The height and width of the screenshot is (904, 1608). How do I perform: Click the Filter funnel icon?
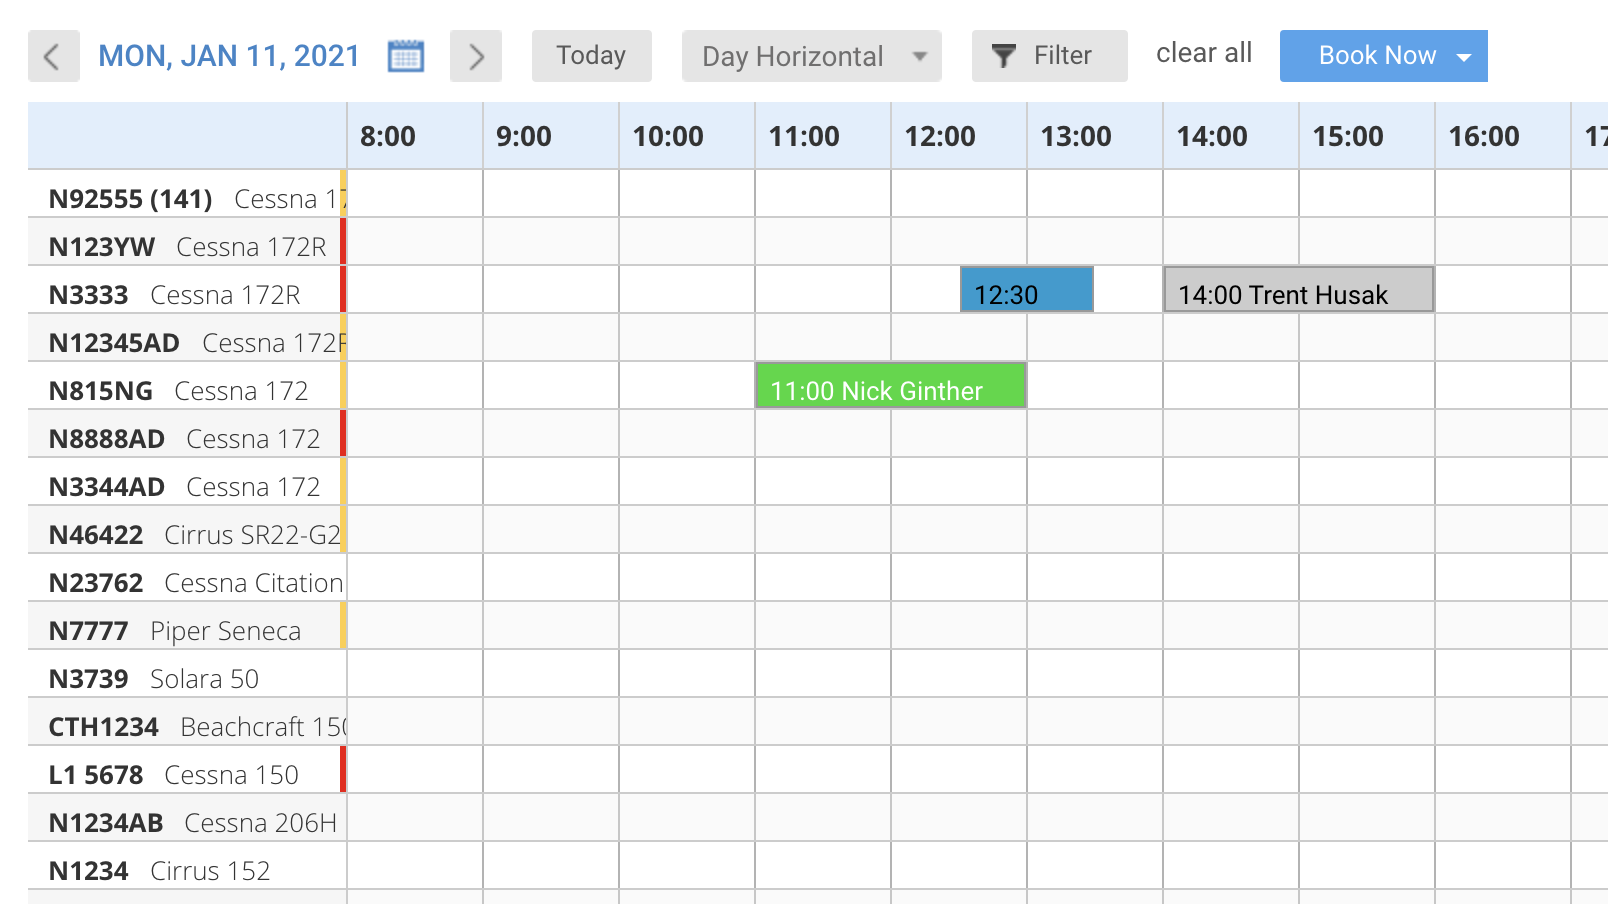click(1004, 56)
